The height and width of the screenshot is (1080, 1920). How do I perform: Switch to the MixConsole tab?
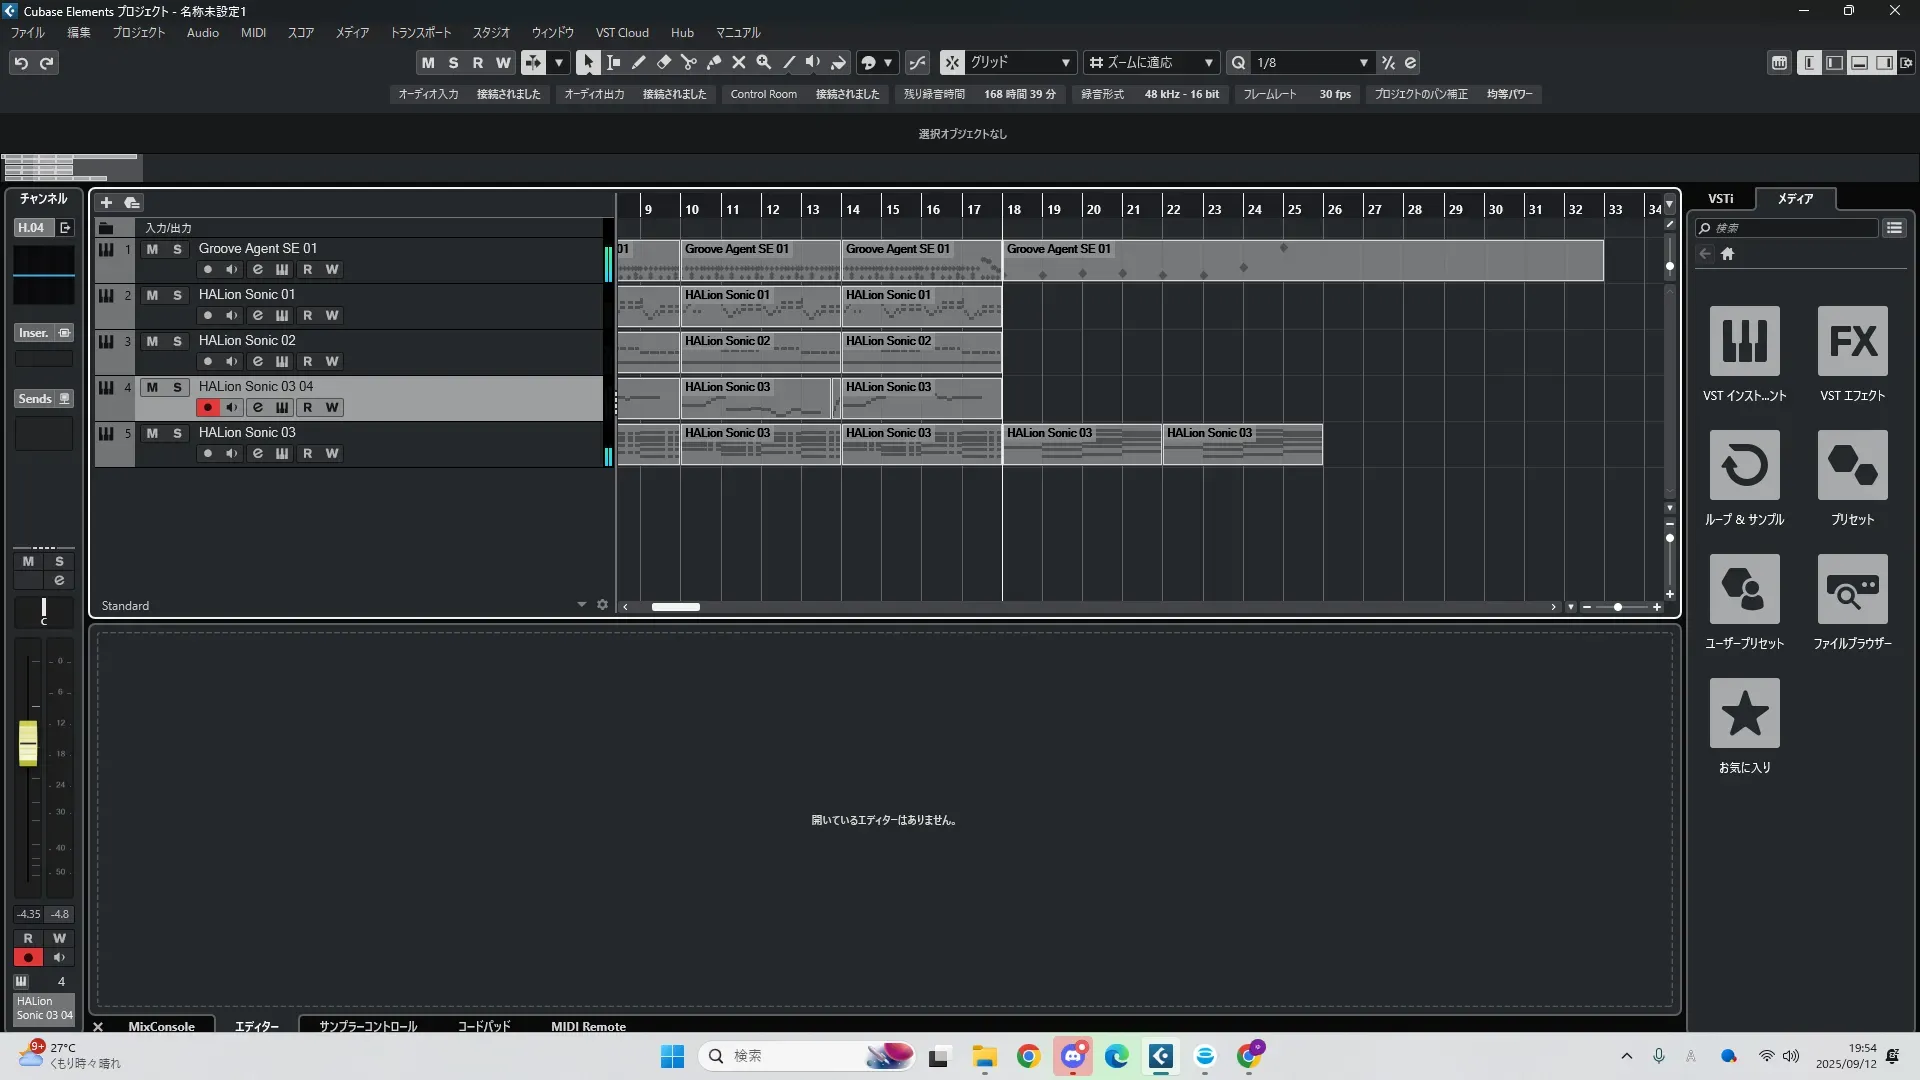(161, 1026)
